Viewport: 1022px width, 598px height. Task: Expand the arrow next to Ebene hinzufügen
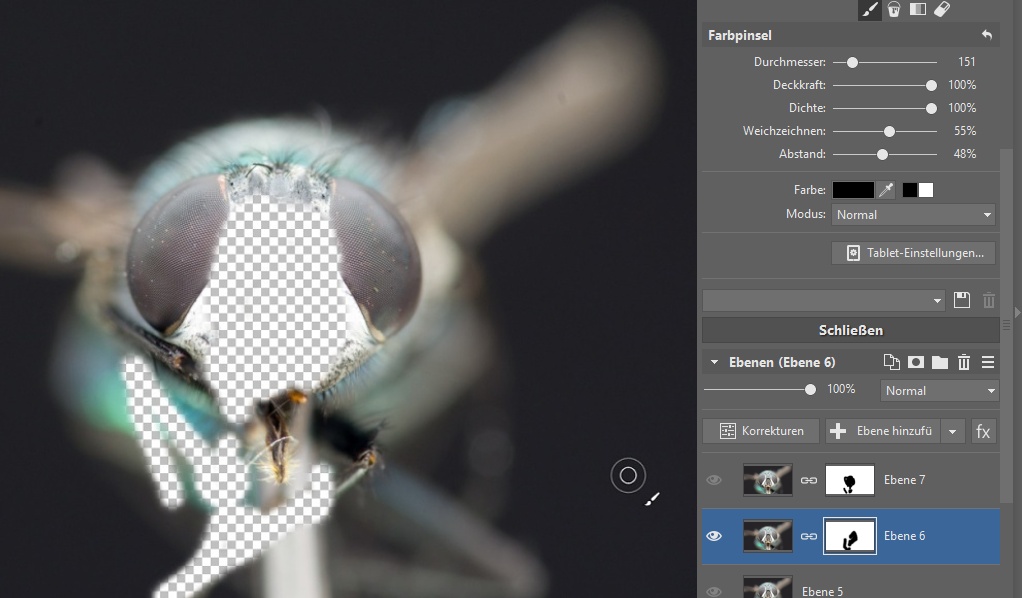952,431
